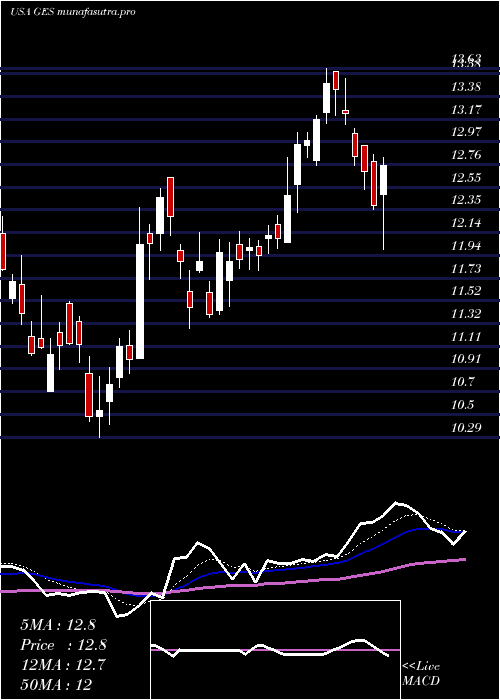Click the '<<Live MACD' label
The width and height of the screenshot is (500, 700).
tap(421, 674)
